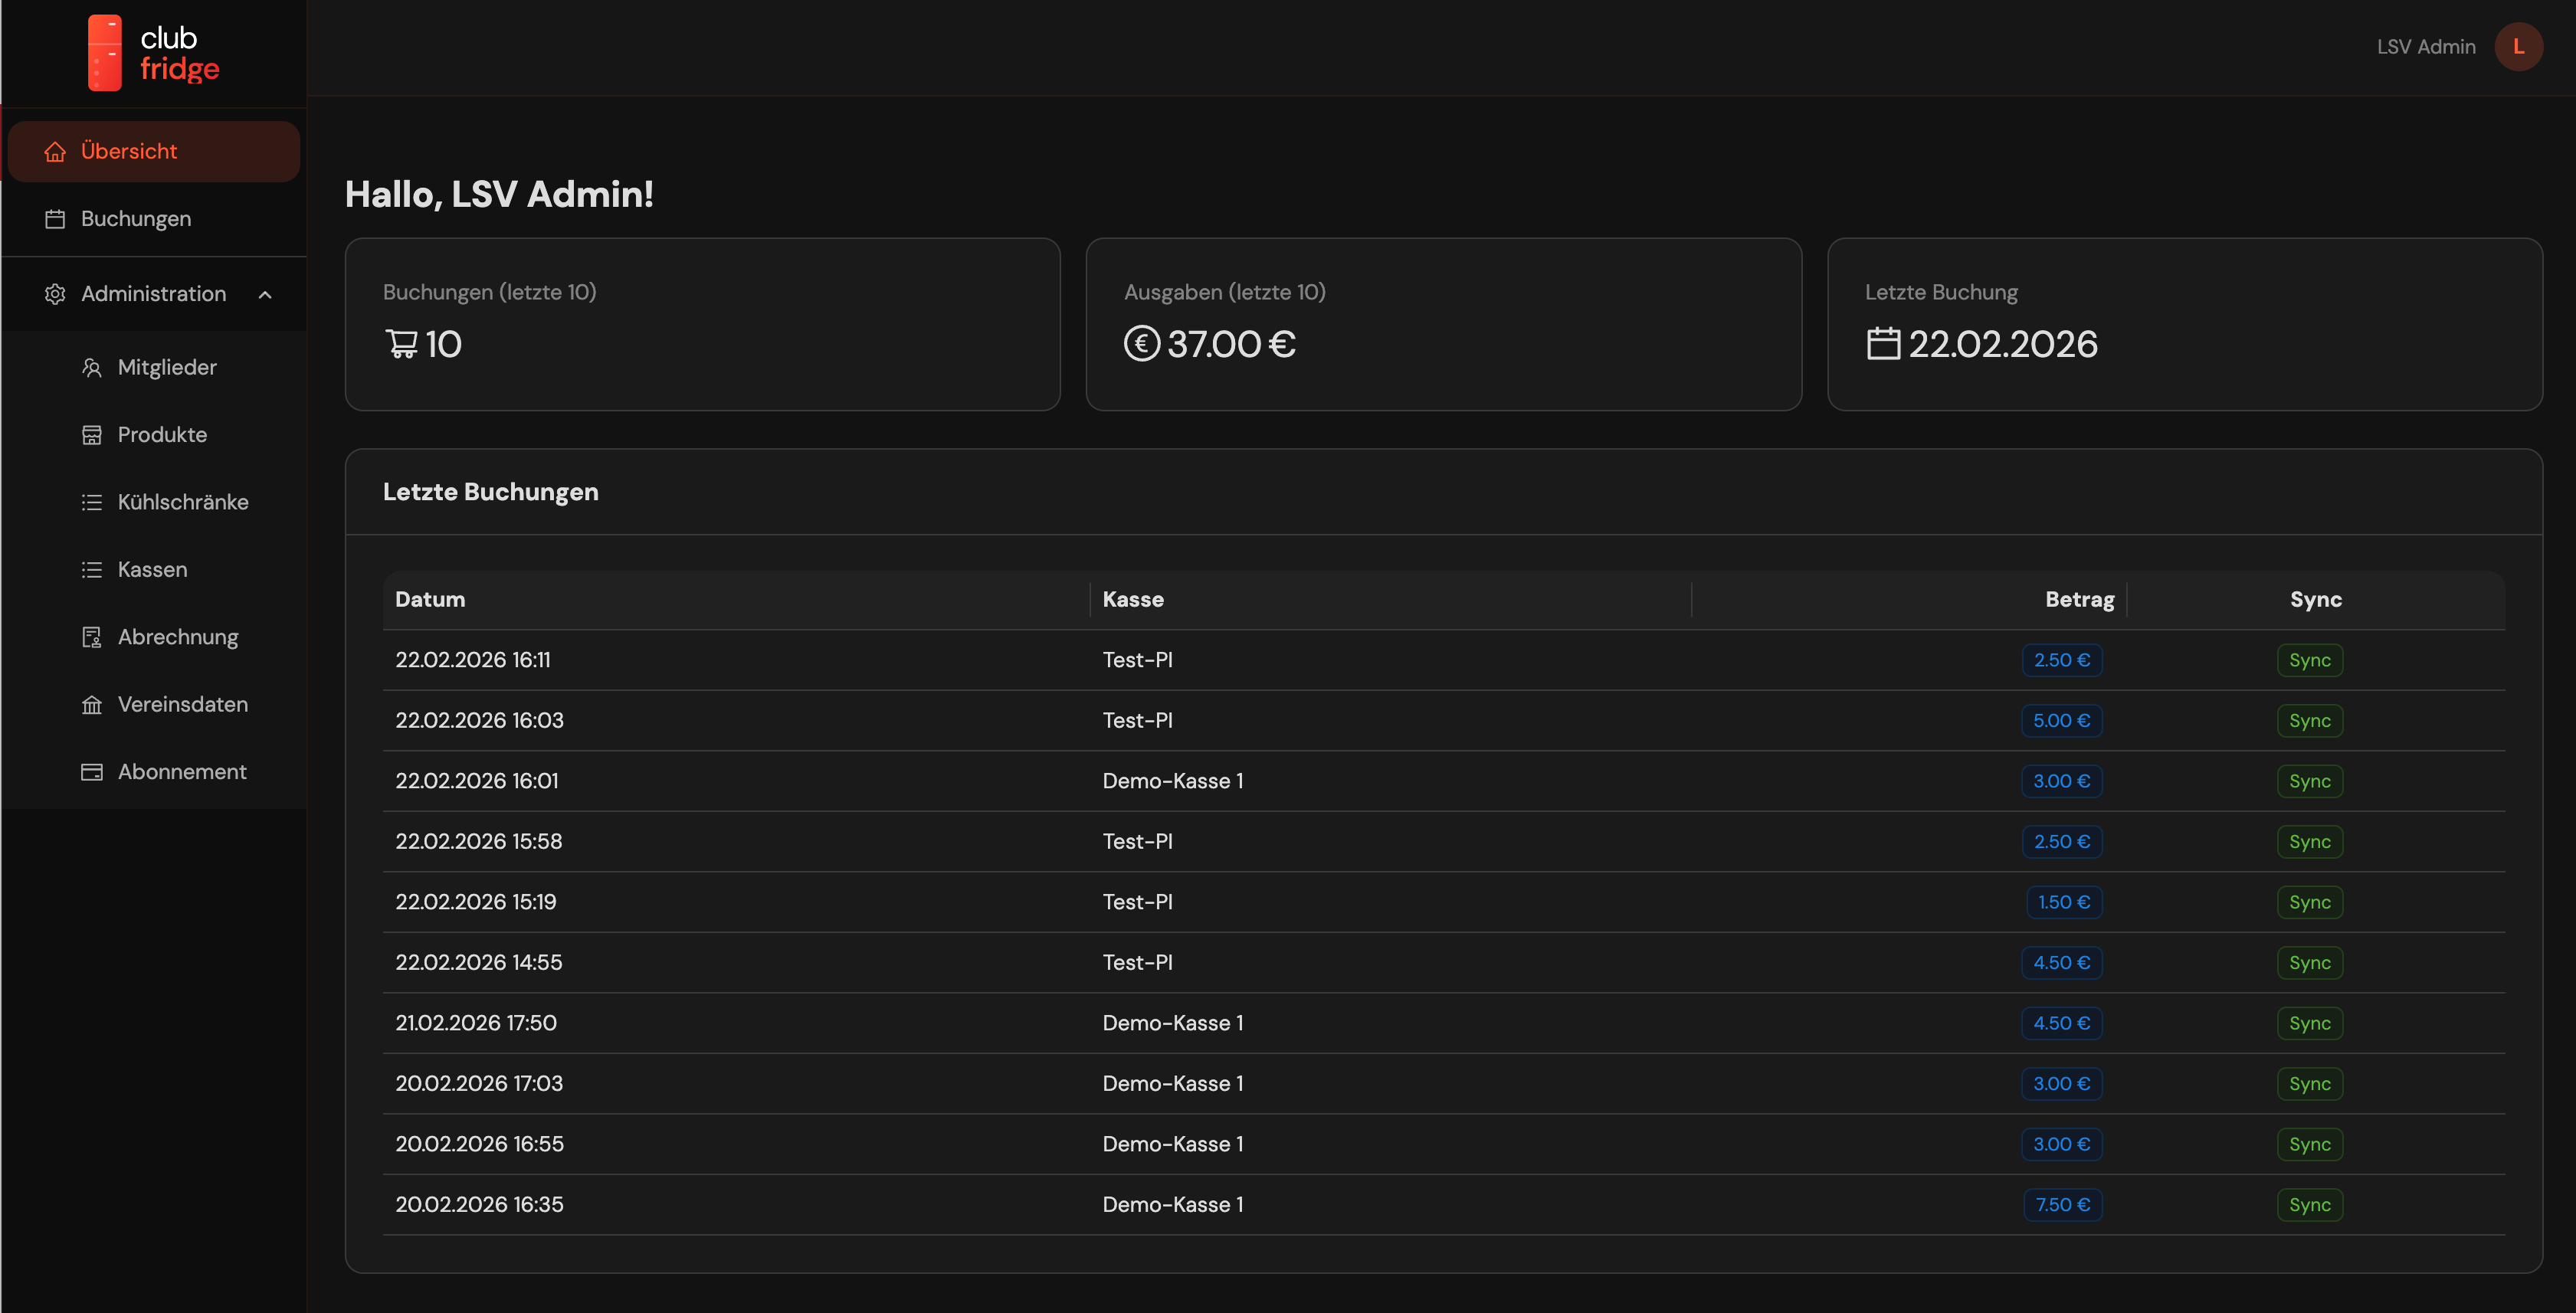Click the Mitglieder people icon
The image size is (2576, 1313).
tap(92, 368)
